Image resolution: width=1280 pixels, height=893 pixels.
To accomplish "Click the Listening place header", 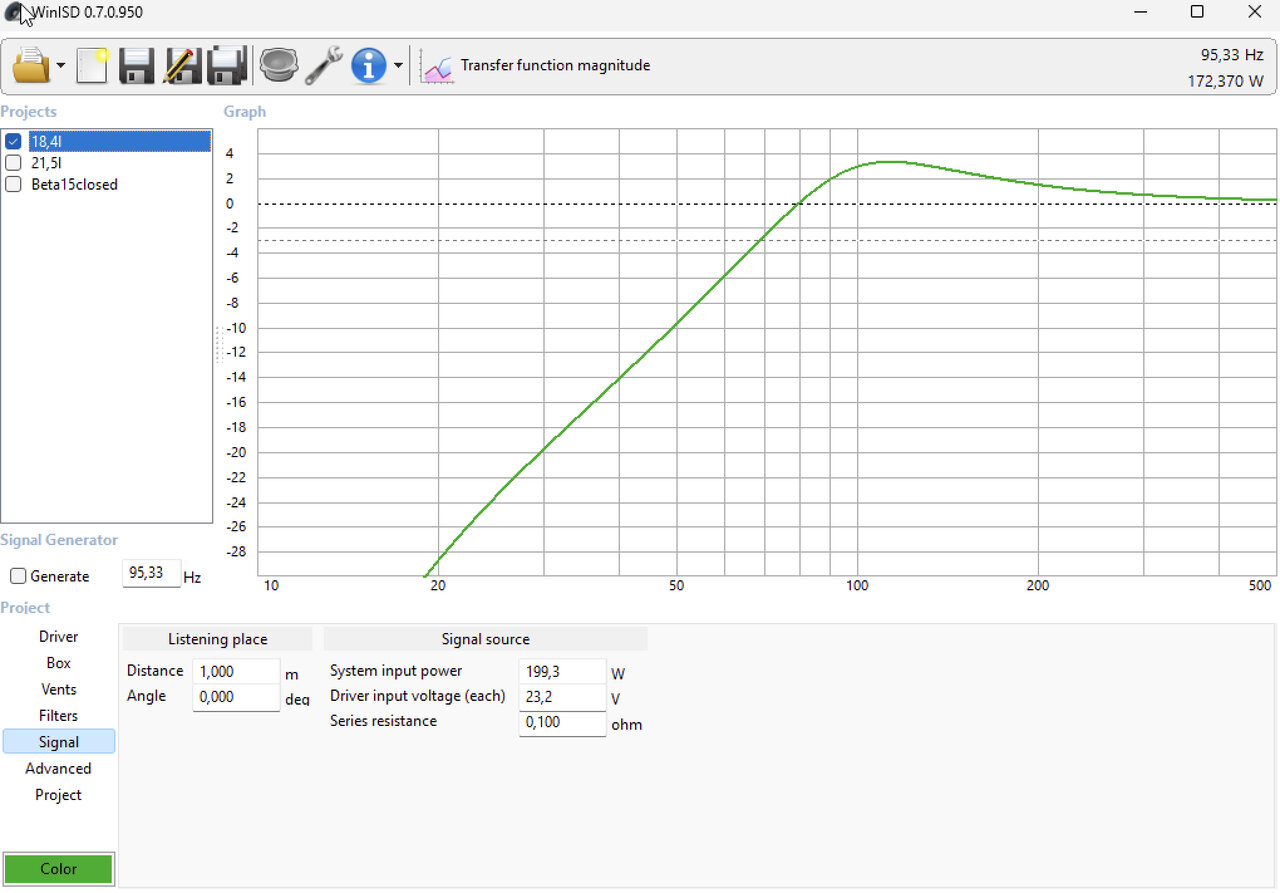I will (217, 639).
